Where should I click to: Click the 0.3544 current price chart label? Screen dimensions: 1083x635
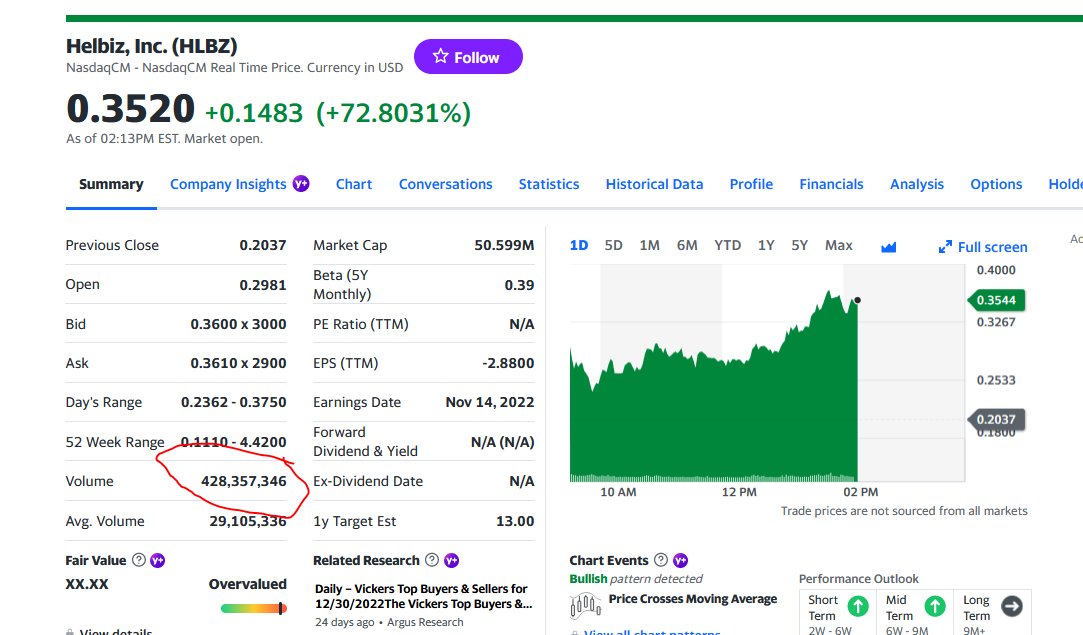996,301
